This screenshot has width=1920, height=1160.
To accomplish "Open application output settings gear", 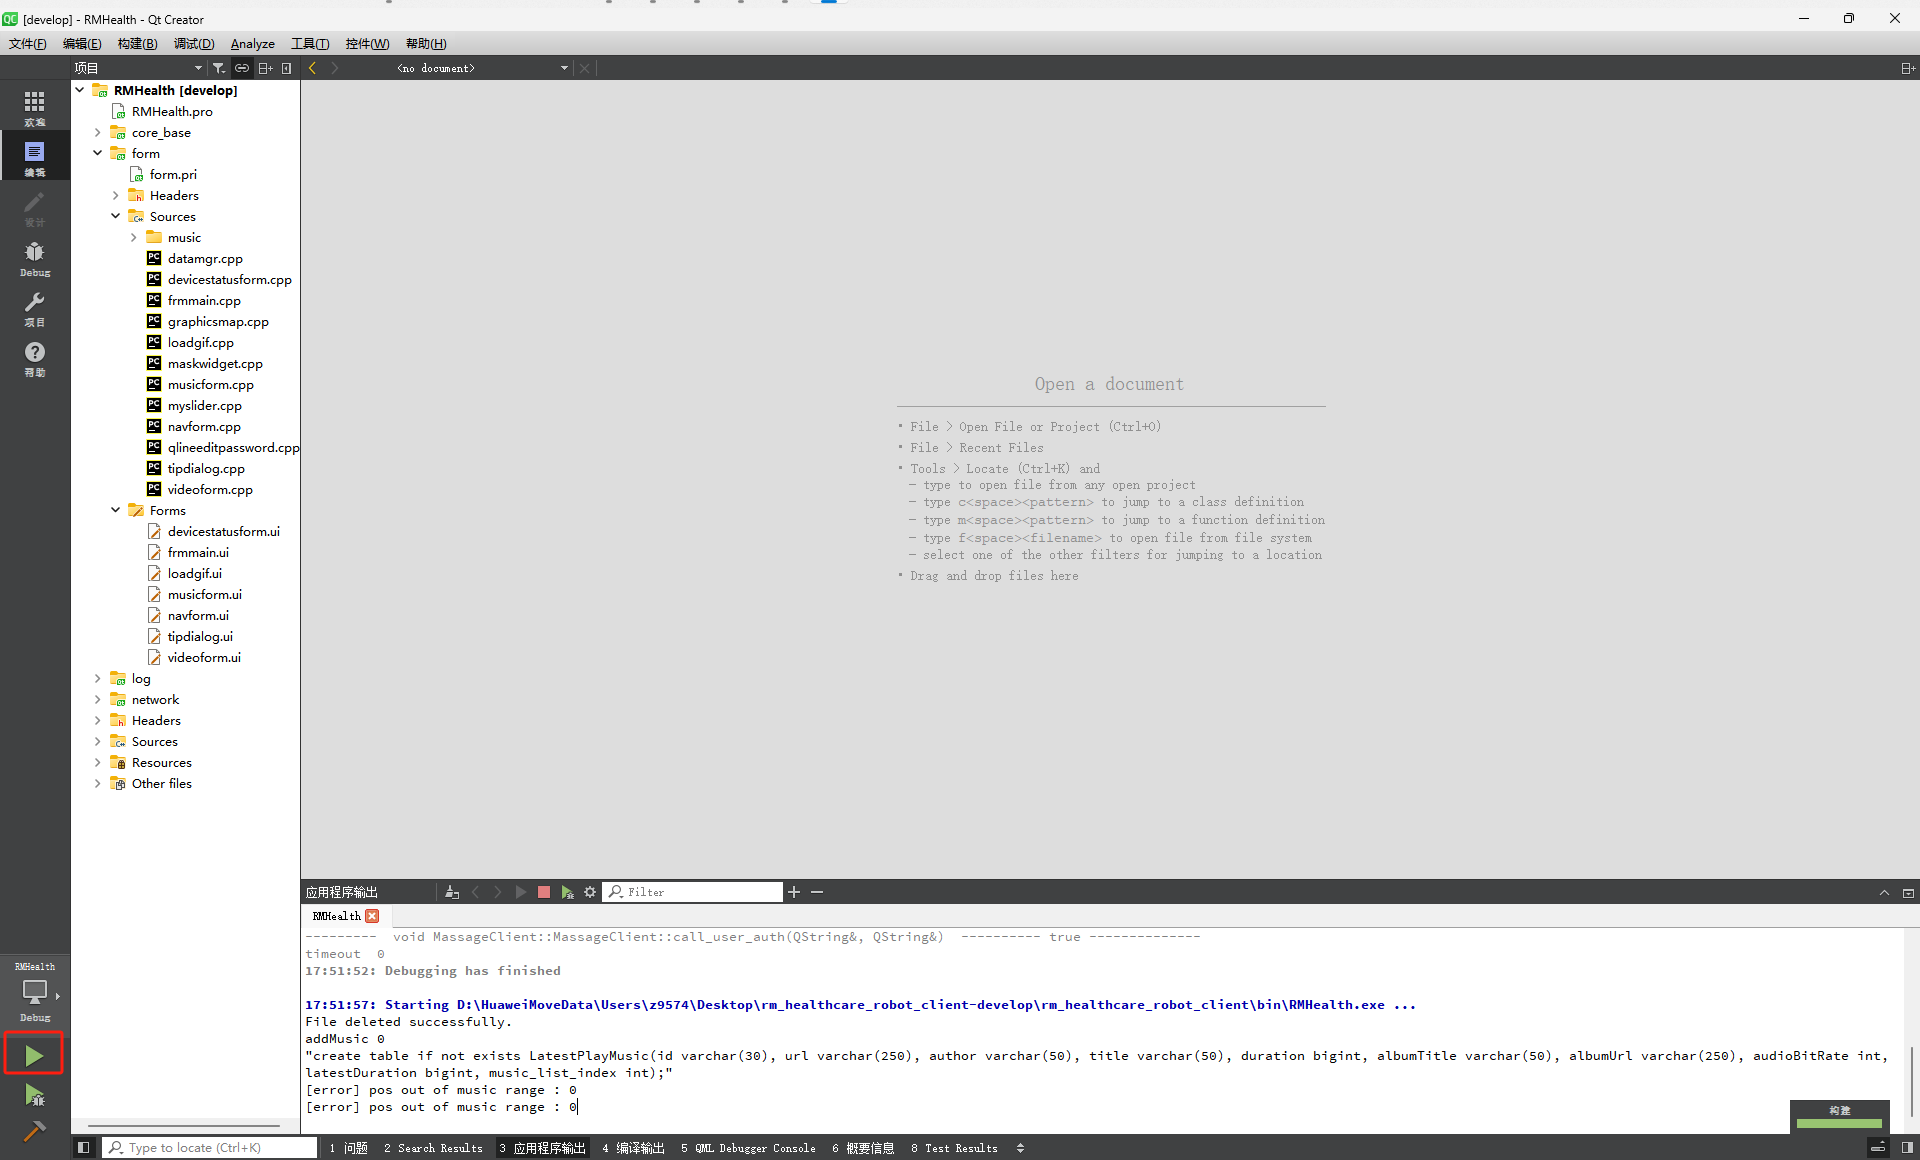I will (590, 892).
